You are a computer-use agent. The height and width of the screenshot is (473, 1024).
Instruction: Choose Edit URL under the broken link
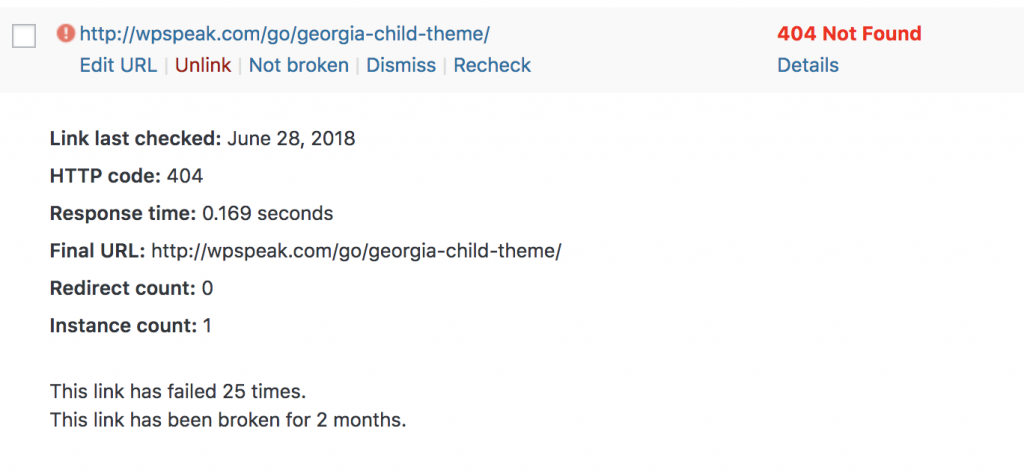point(118,65)
